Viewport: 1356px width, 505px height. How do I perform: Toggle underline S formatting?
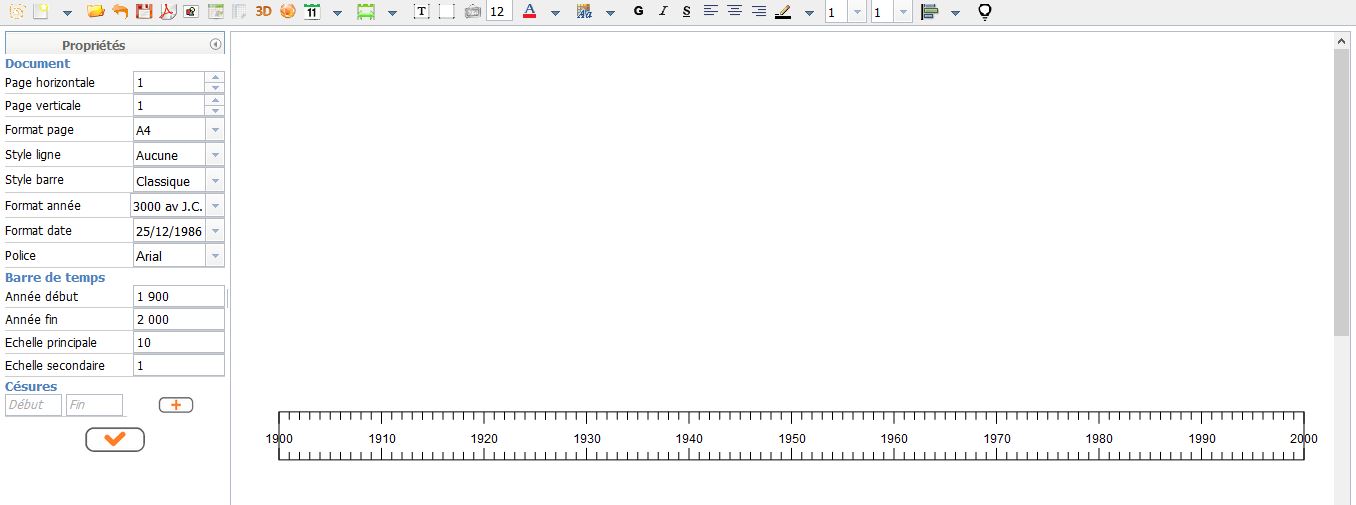[x=686, y=12]
